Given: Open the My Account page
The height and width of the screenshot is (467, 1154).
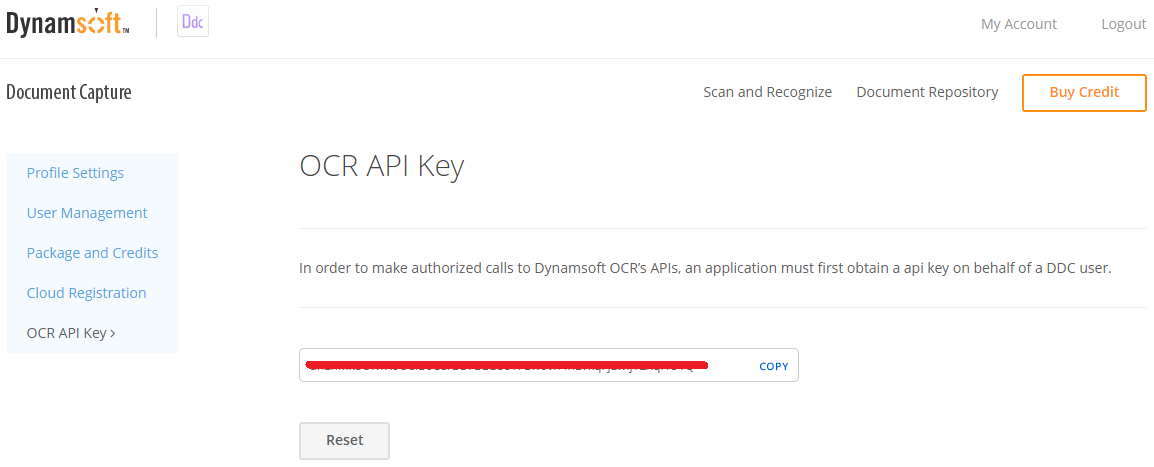Looking at the screenshot, I should (1018, 24).
